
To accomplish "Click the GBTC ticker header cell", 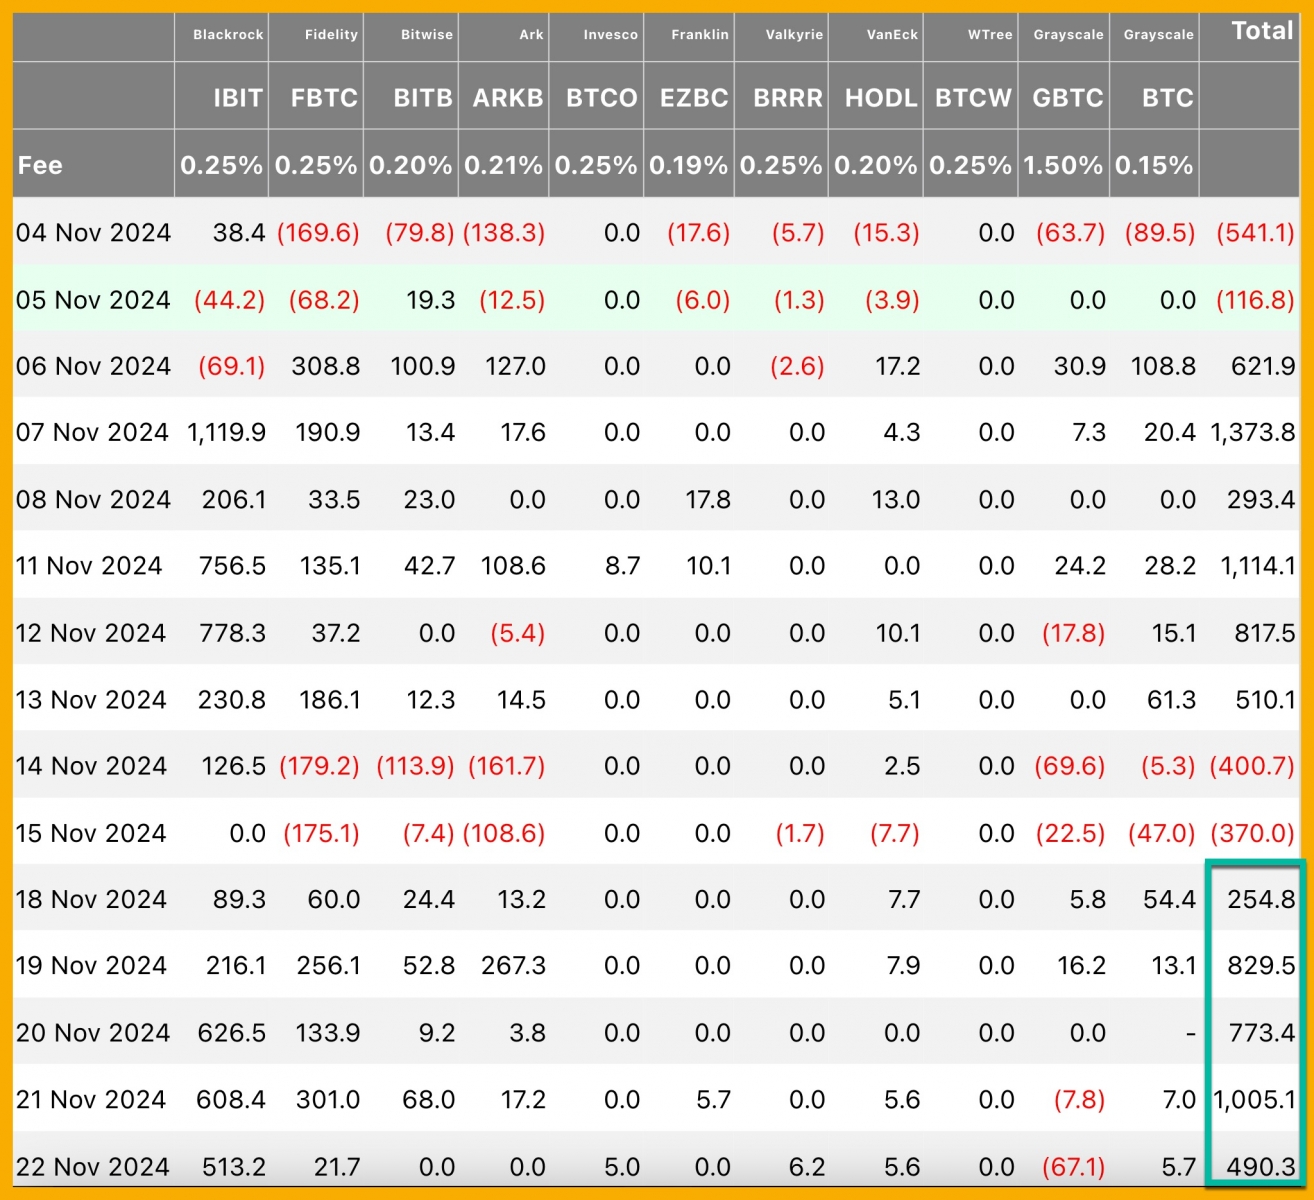I will [1068, 98].
